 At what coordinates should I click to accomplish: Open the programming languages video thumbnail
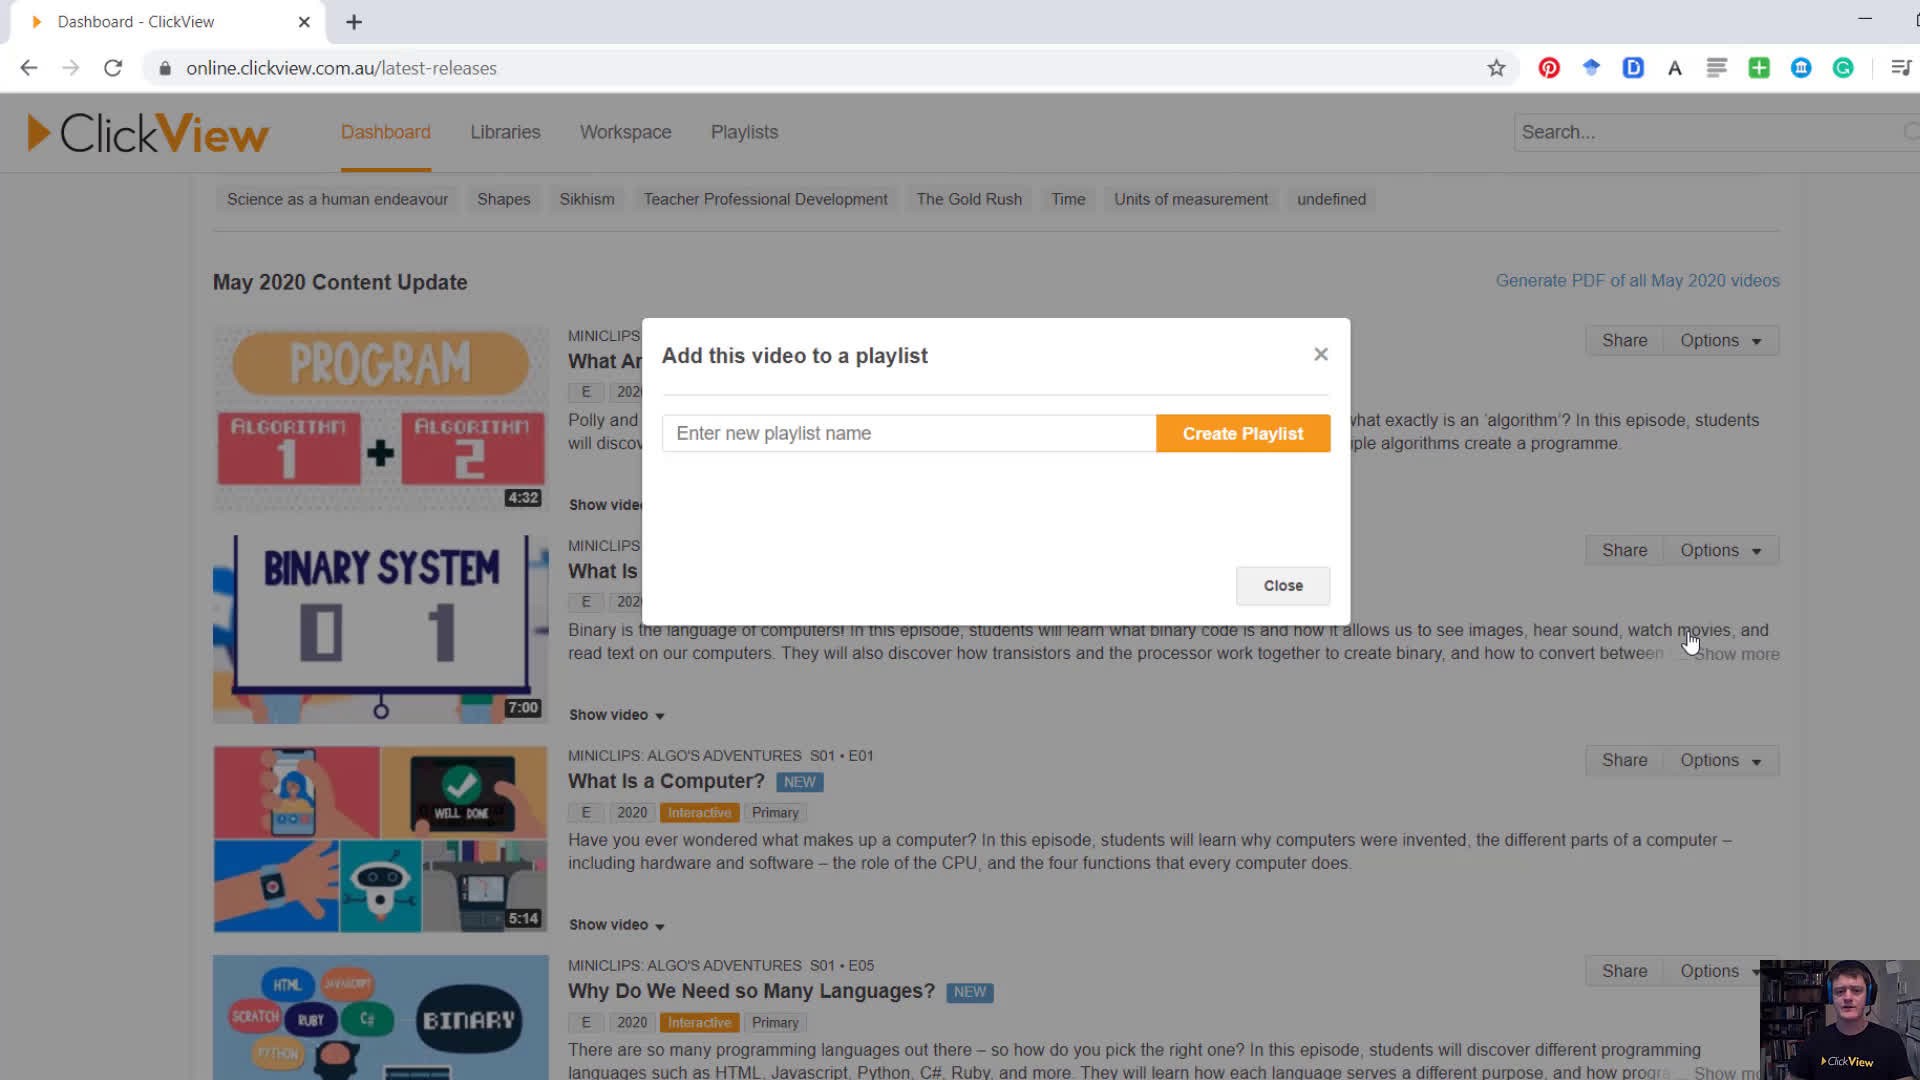[x=380, y=1017]
